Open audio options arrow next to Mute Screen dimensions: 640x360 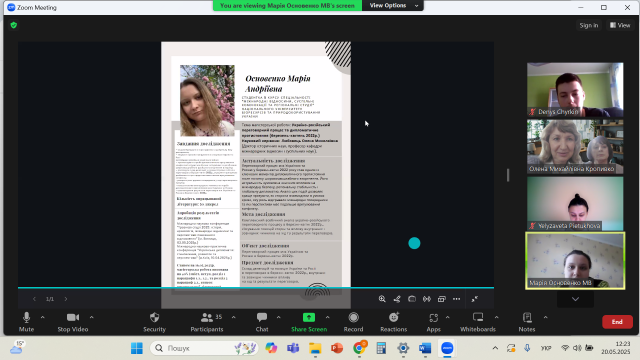[x=42, y=317]
